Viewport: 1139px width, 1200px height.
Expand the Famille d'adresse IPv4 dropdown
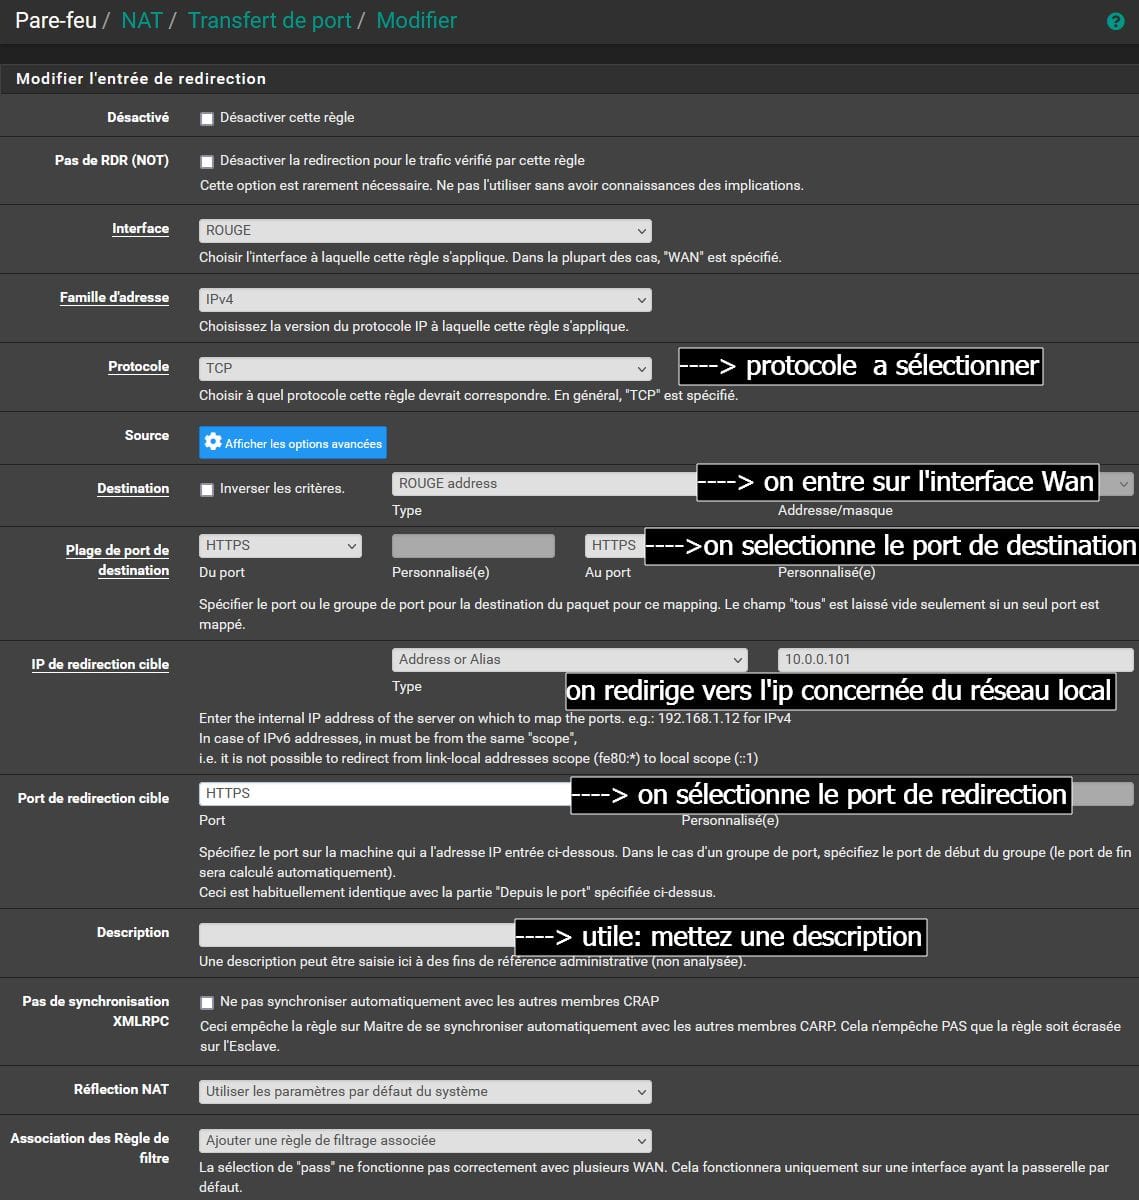[x=425, y=299]
